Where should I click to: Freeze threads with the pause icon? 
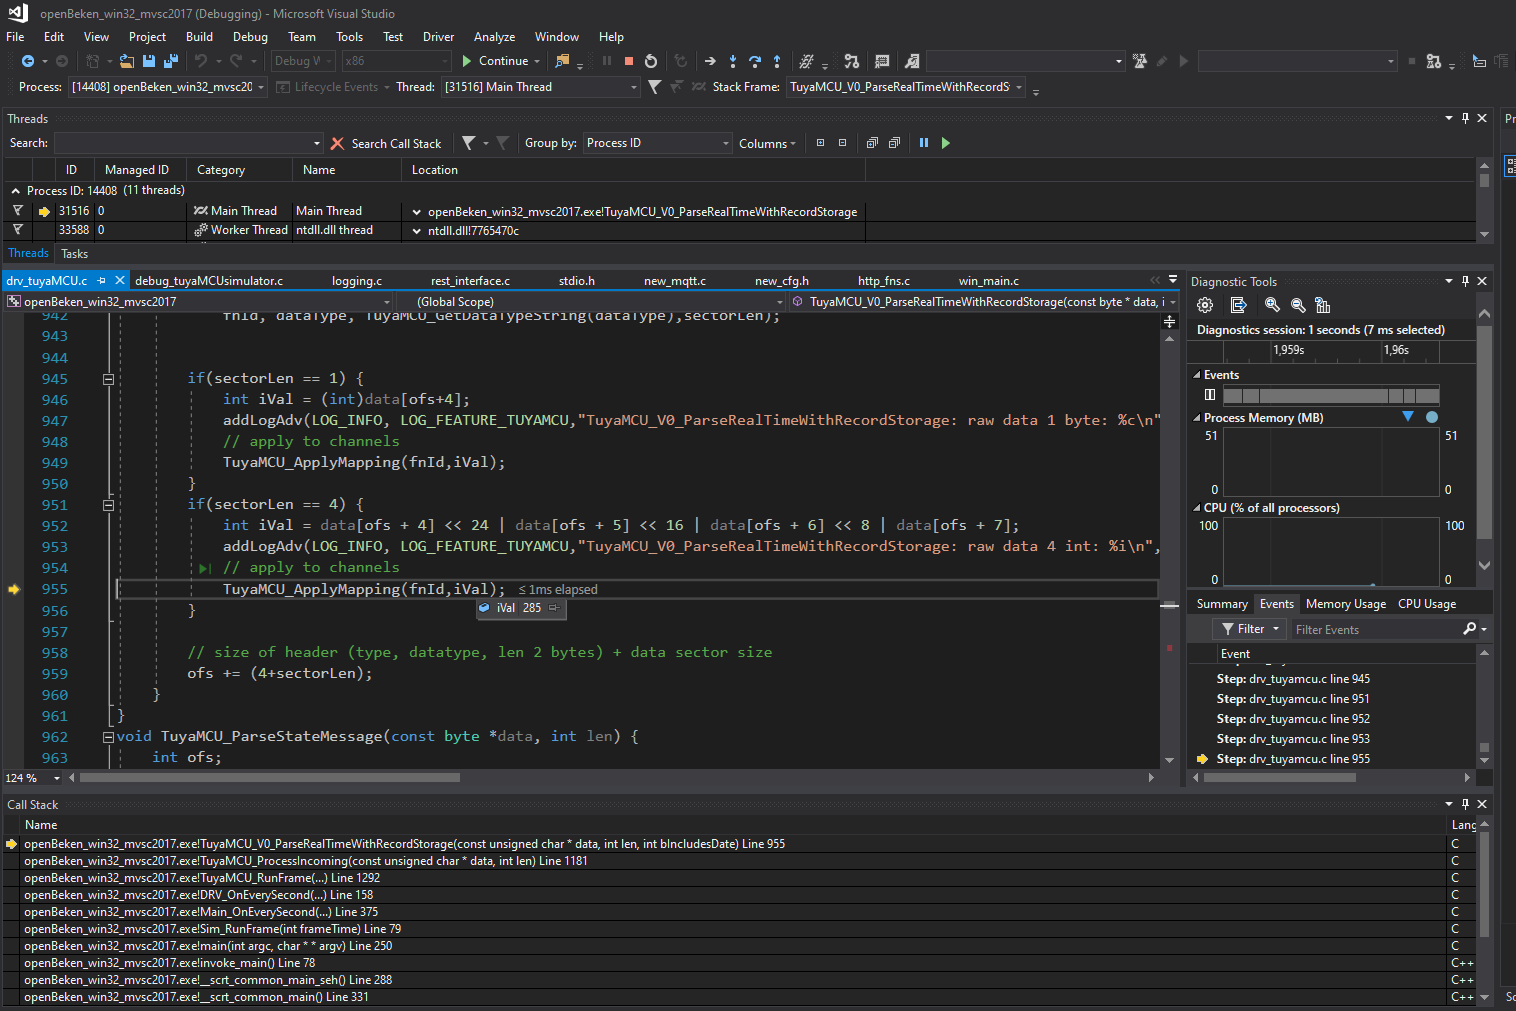924,143
